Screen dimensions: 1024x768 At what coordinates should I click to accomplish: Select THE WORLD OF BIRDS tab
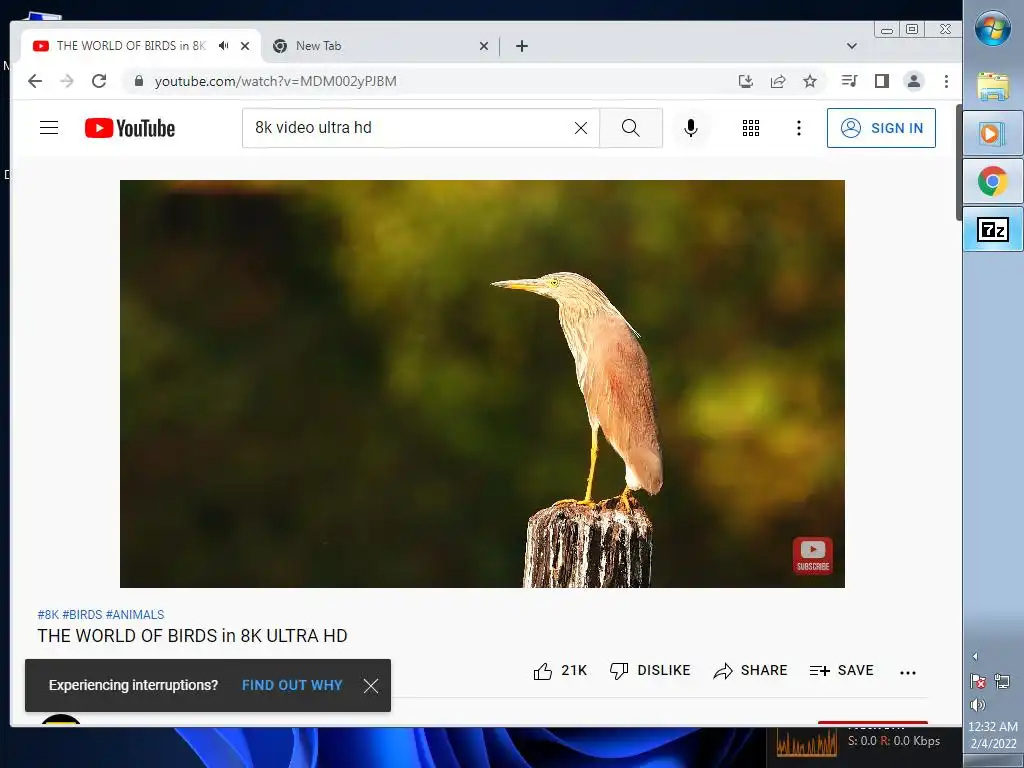pos(131,46)
